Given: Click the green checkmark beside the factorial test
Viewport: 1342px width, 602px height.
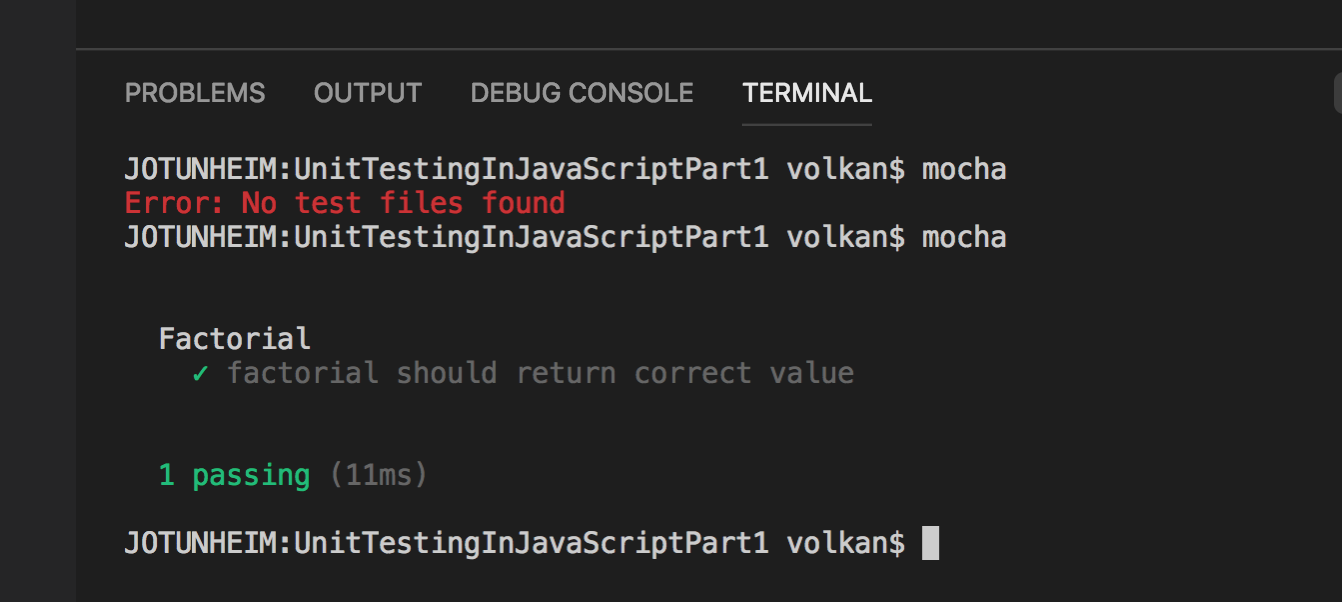Looking at the screenshot, I should [200, 373].
